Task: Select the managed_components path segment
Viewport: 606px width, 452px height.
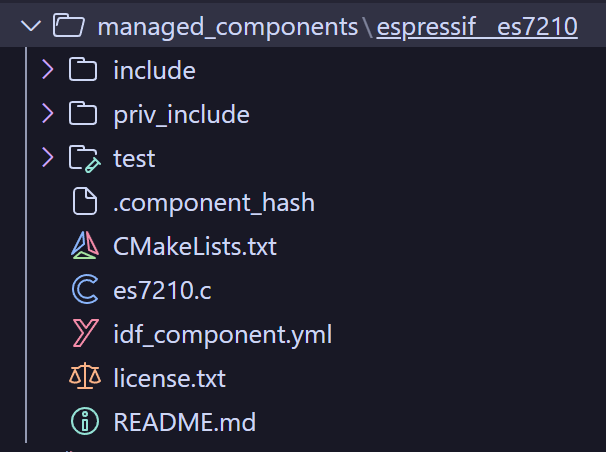Action: [227, 26]
